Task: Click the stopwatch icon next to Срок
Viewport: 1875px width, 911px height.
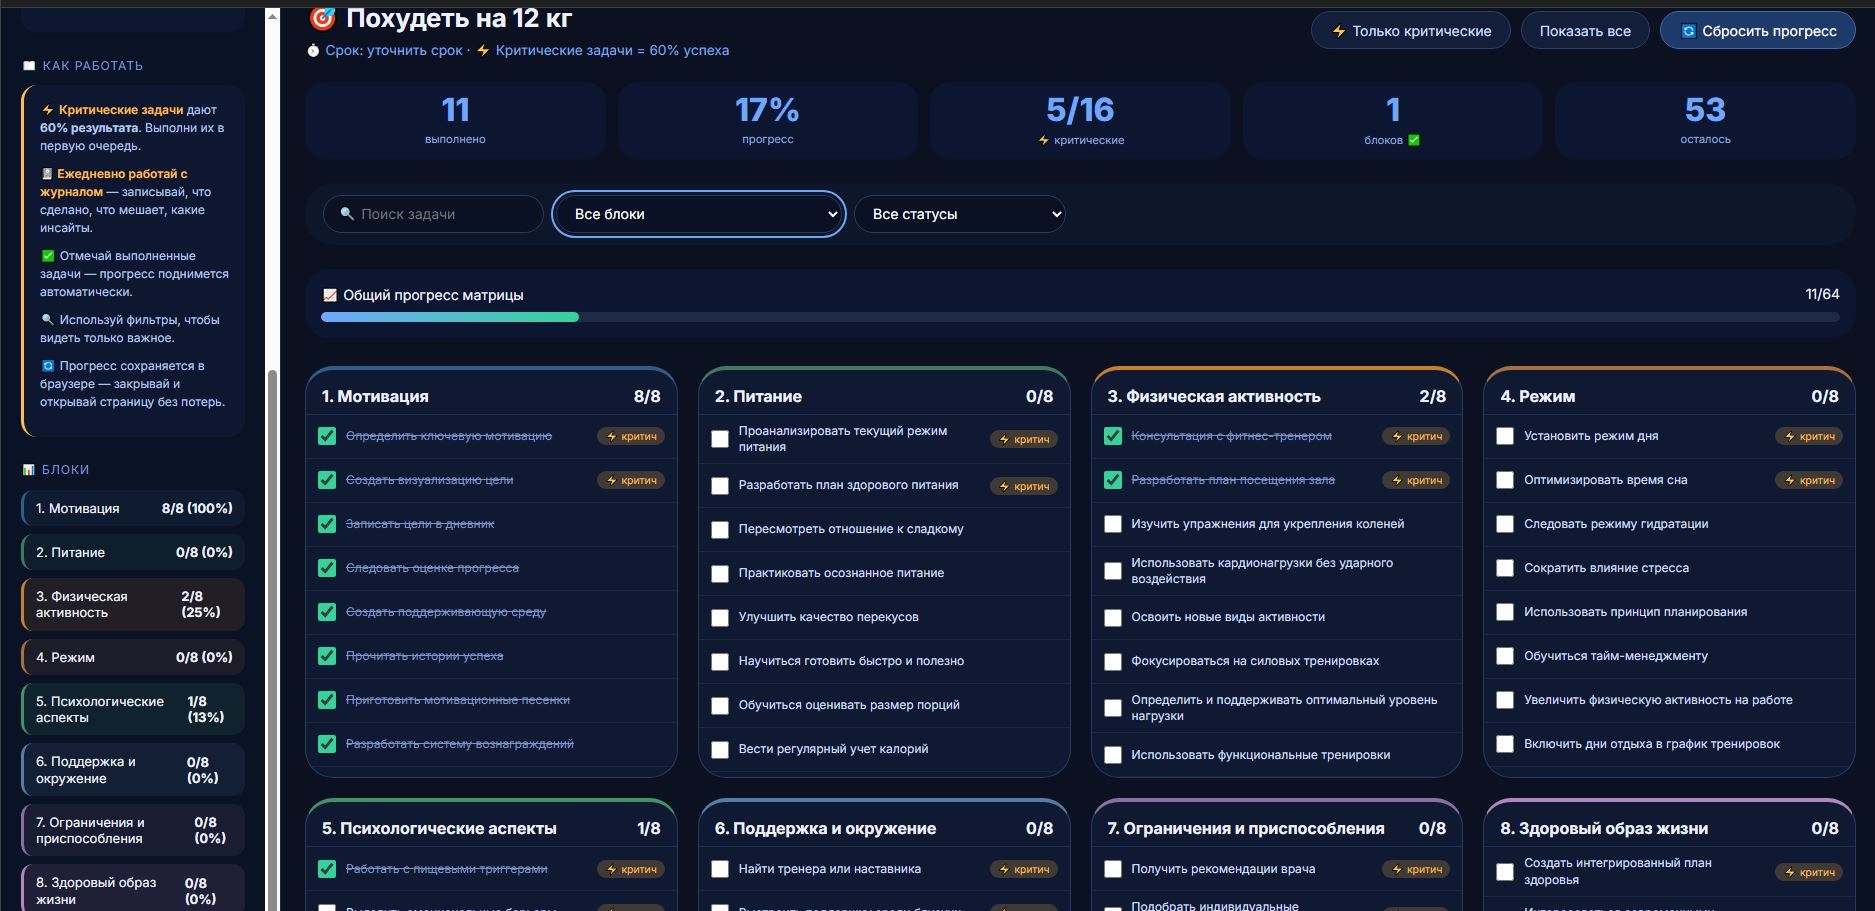Action: [x=314, y=50]
